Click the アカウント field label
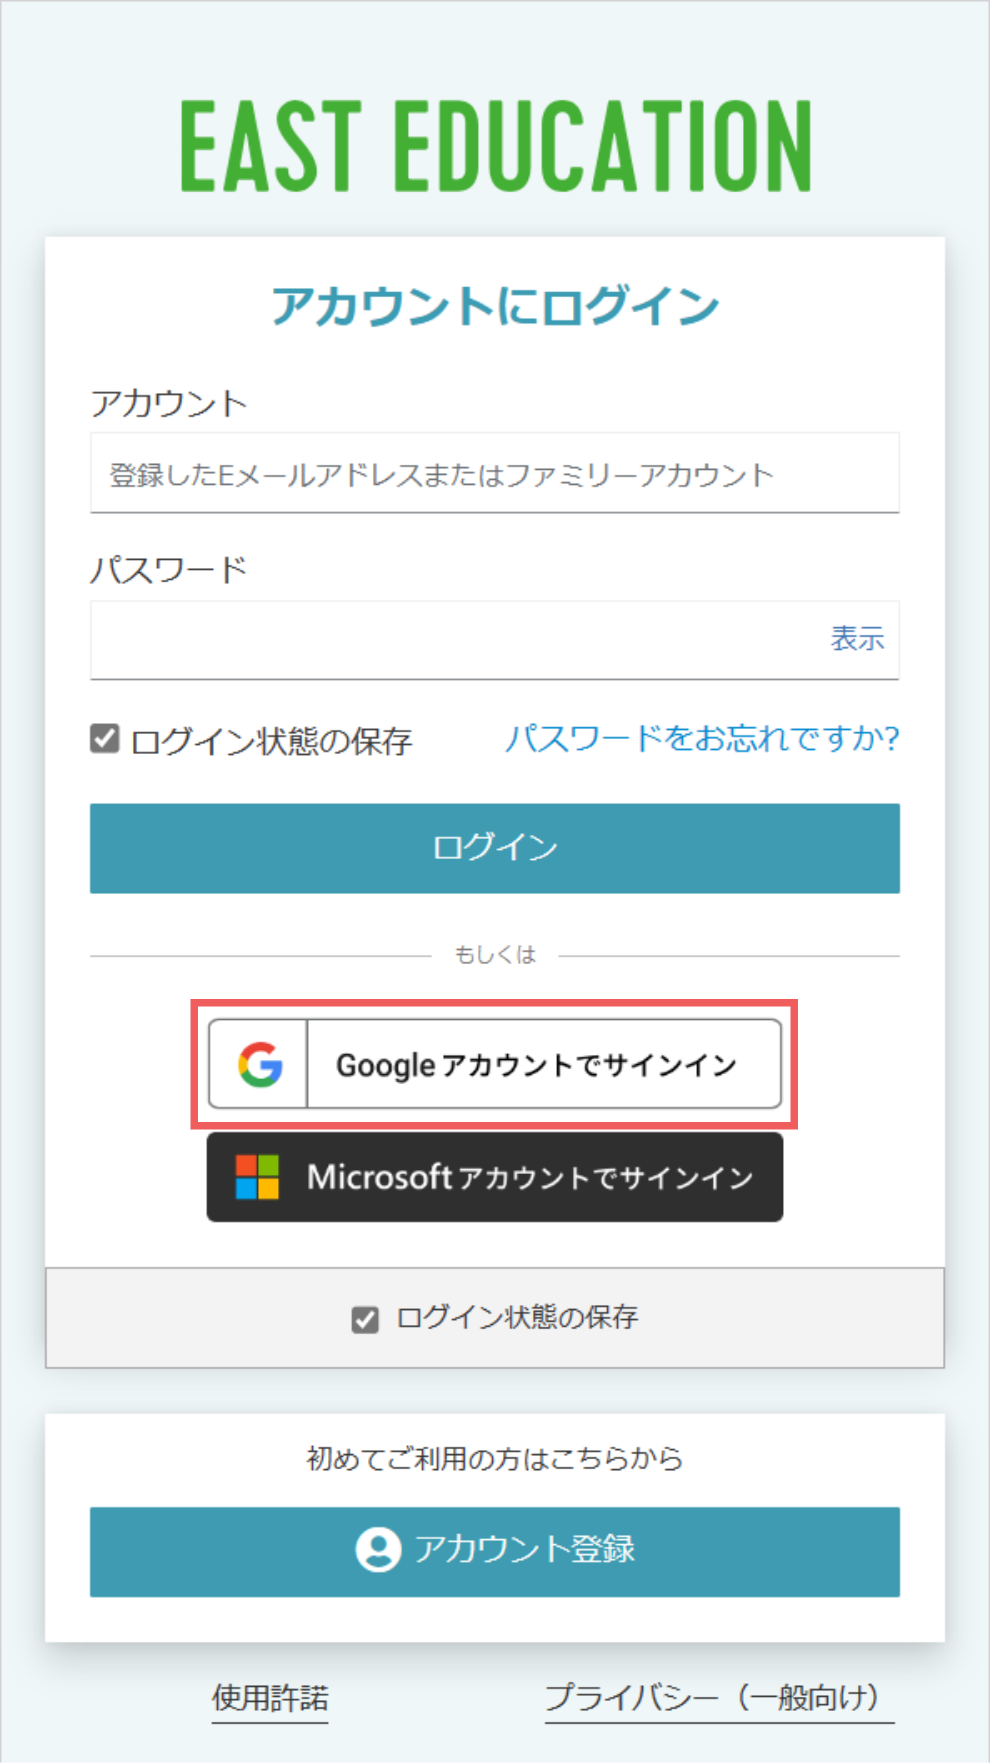The image size is (990, 1763). coord(169,403)
